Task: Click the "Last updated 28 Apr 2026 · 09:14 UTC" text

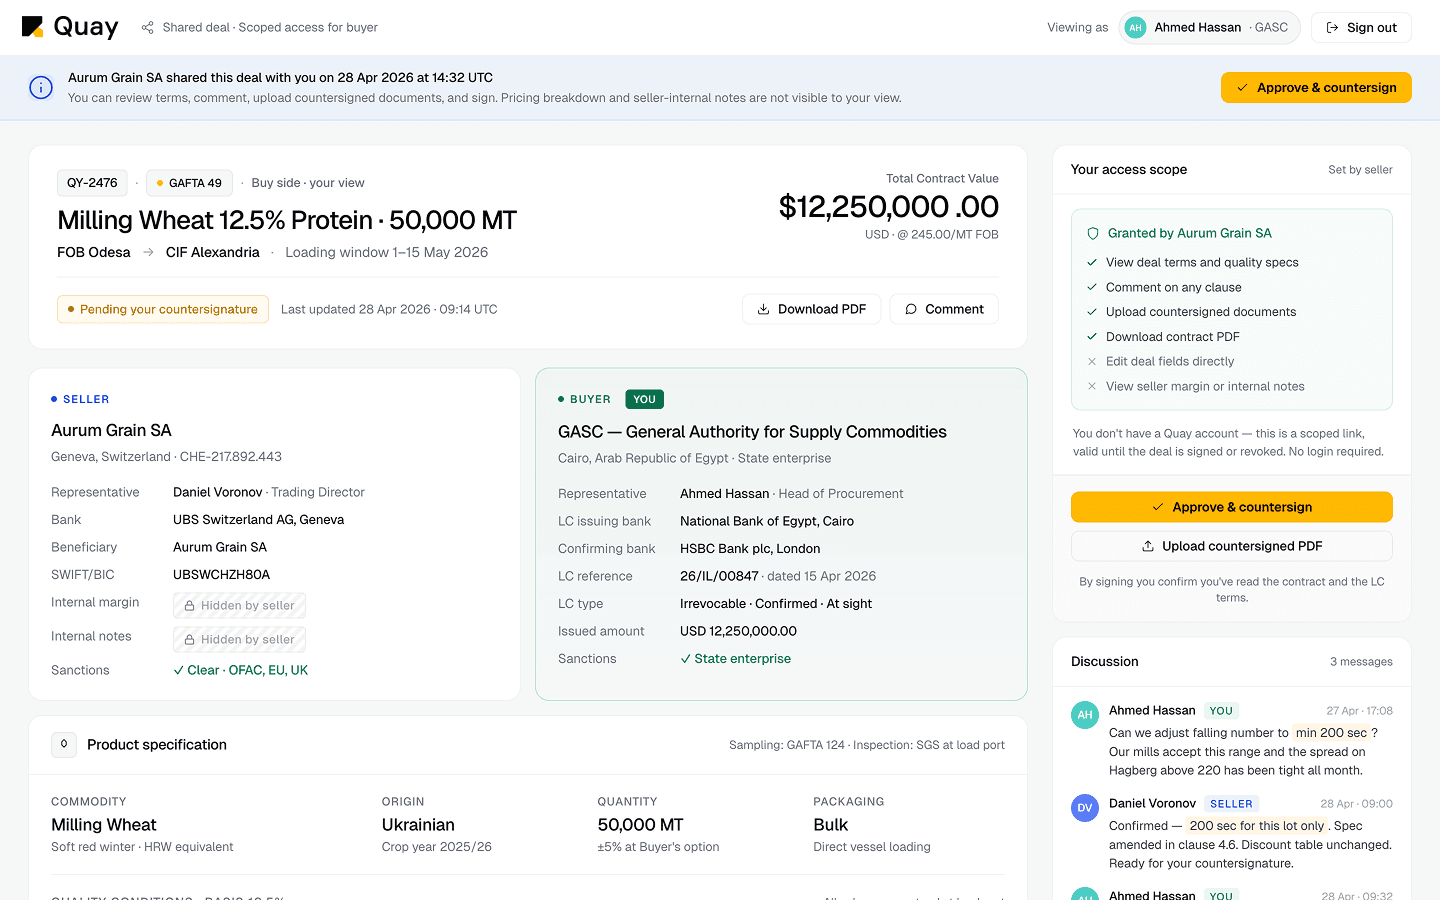Action: [x=389, y=310]
